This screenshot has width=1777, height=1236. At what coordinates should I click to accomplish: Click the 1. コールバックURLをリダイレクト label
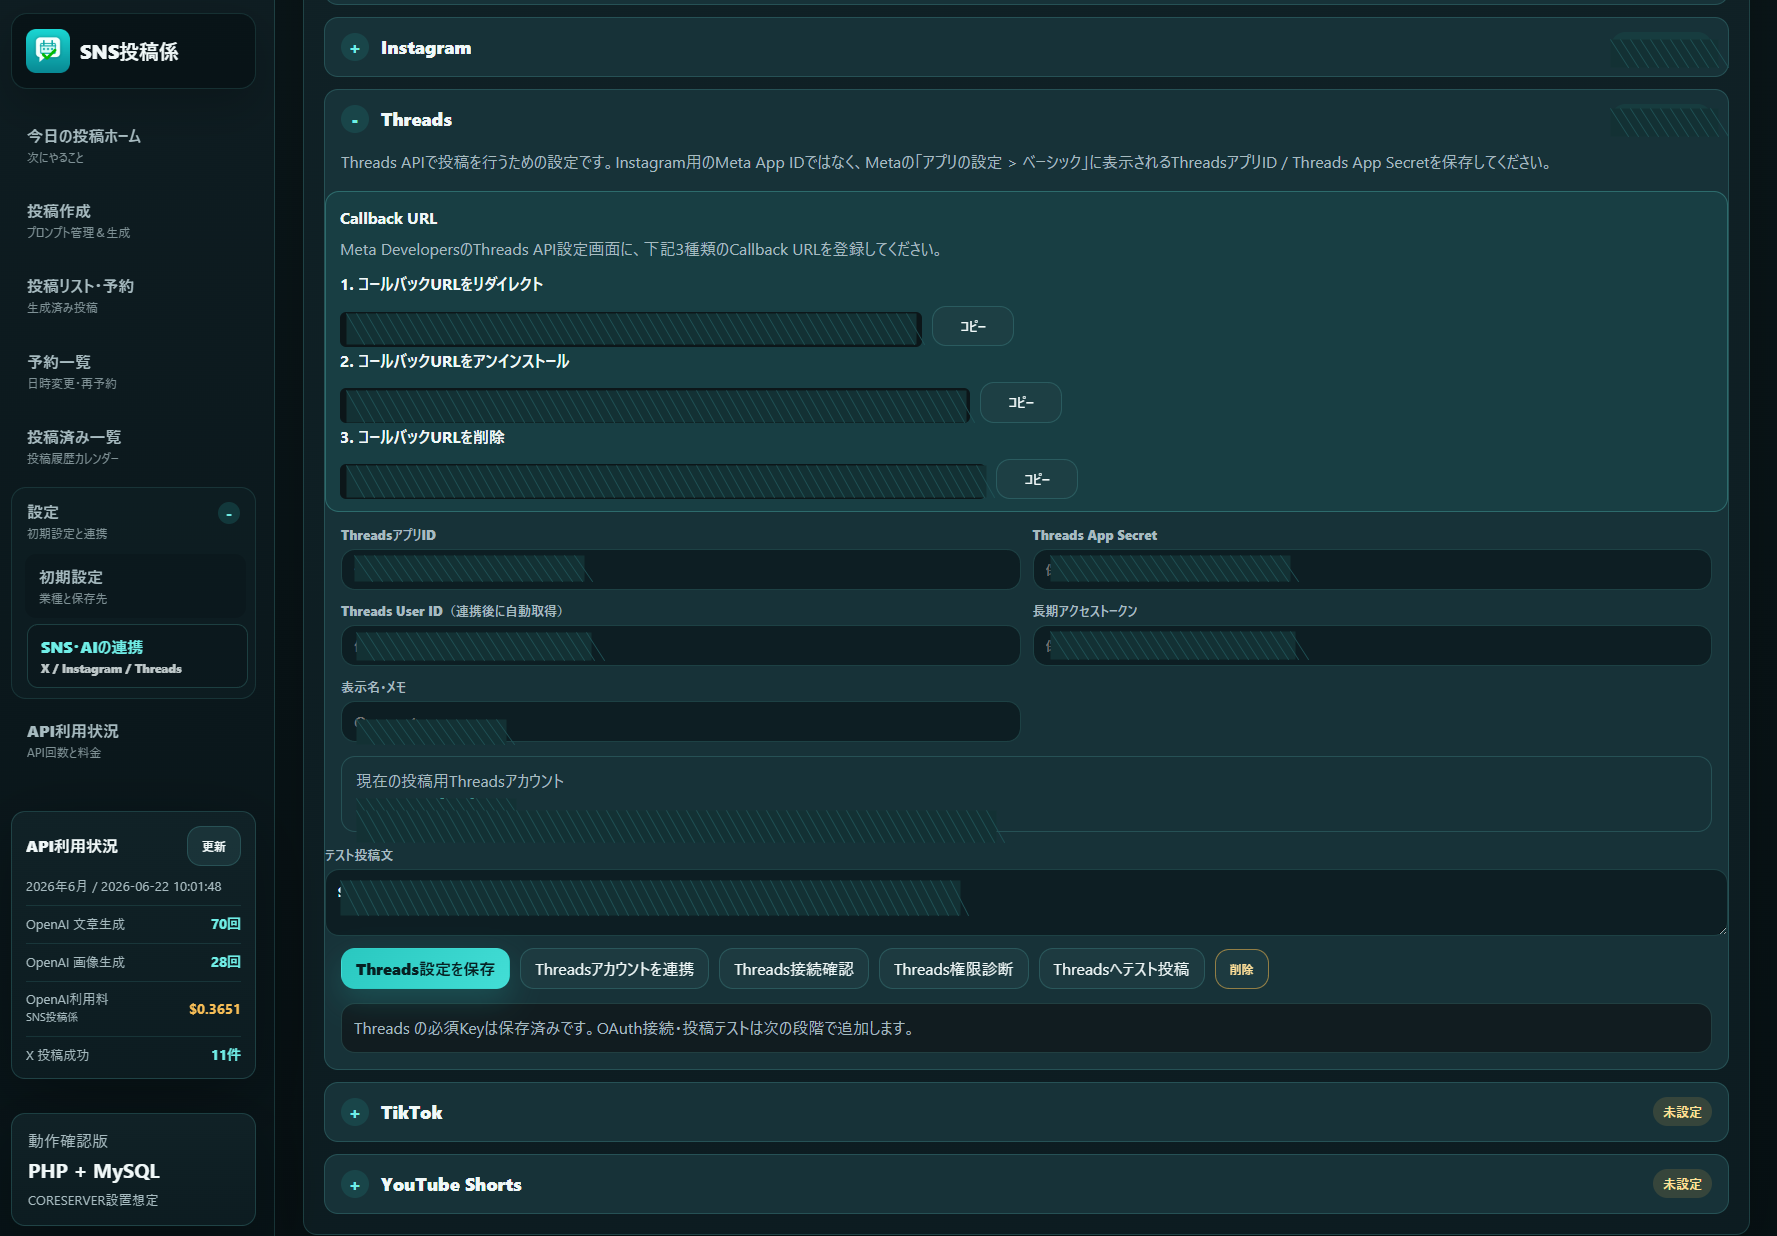(x=441, y=285)
